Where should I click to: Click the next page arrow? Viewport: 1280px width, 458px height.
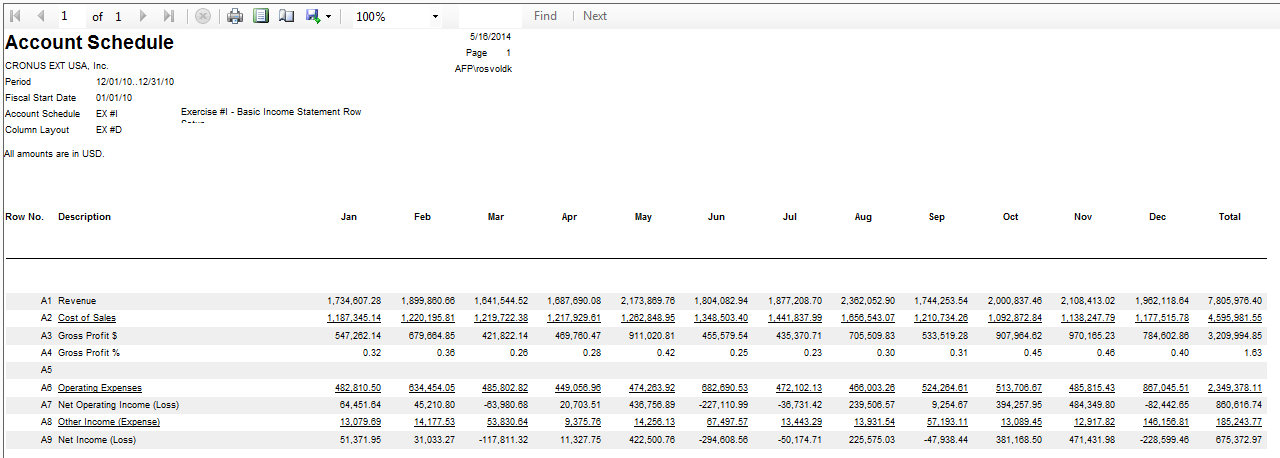[143, 16]
